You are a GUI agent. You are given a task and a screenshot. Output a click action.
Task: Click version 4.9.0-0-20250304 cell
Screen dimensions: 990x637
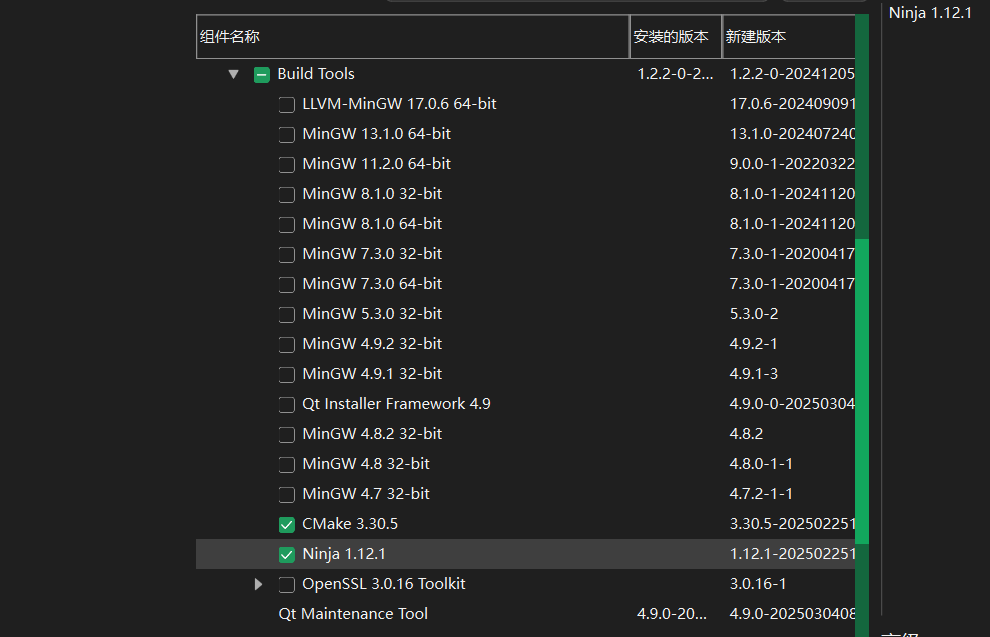[x=792, y=403]
